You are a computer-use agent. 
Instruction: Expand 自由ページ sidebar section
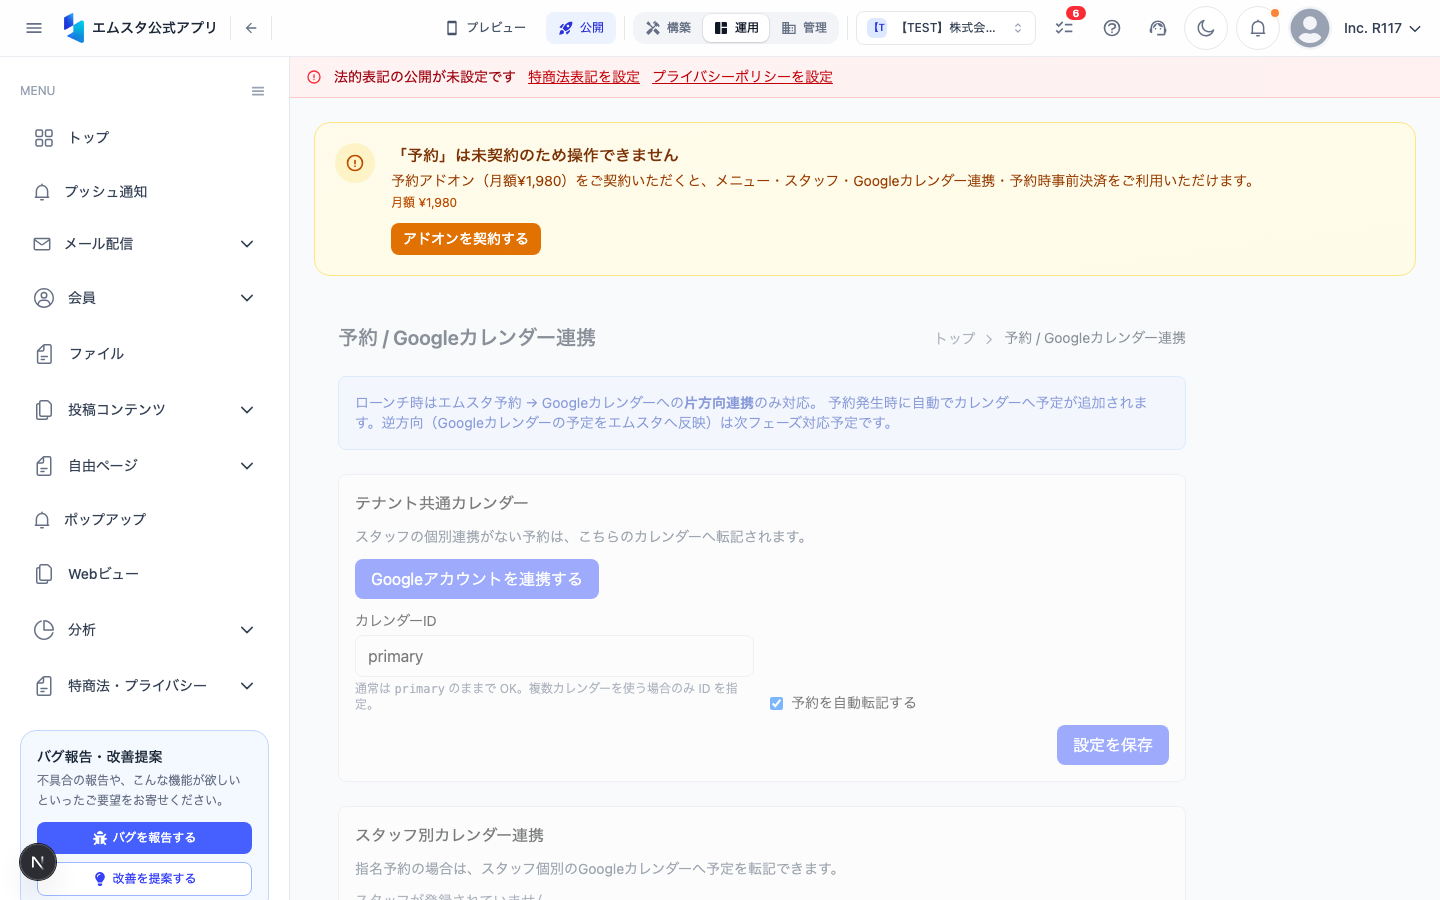(144, 466)
